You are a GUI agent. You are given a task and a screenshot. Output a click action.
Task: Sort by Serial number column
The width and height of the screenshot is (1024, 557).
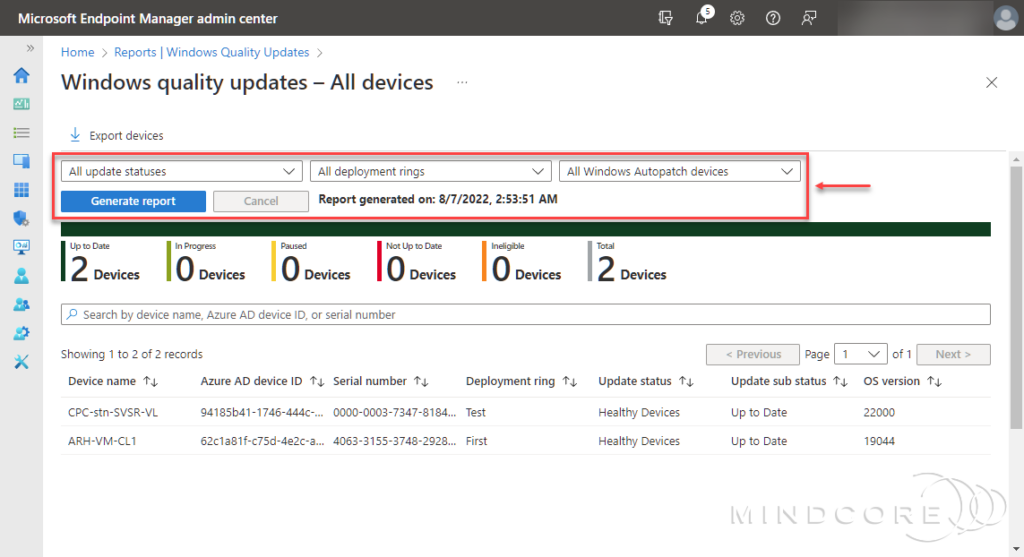[381, 381]
